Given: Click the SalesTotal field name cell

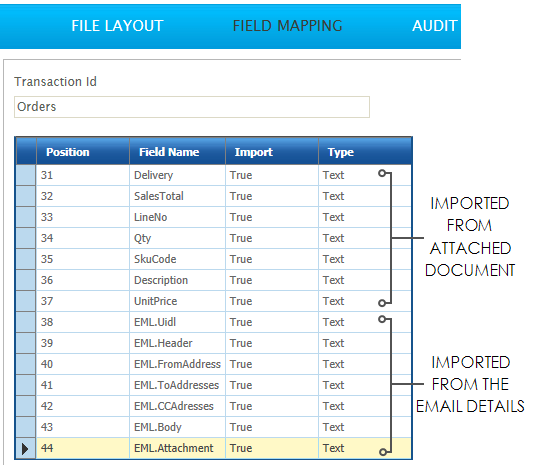Looking at the screenshot, I should click(x=177, y=196).
